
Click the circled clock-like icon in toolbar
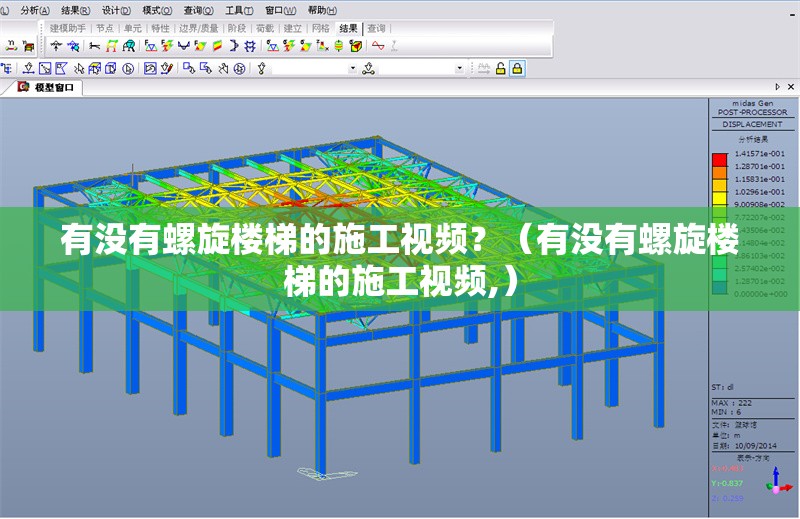[239, 68]
